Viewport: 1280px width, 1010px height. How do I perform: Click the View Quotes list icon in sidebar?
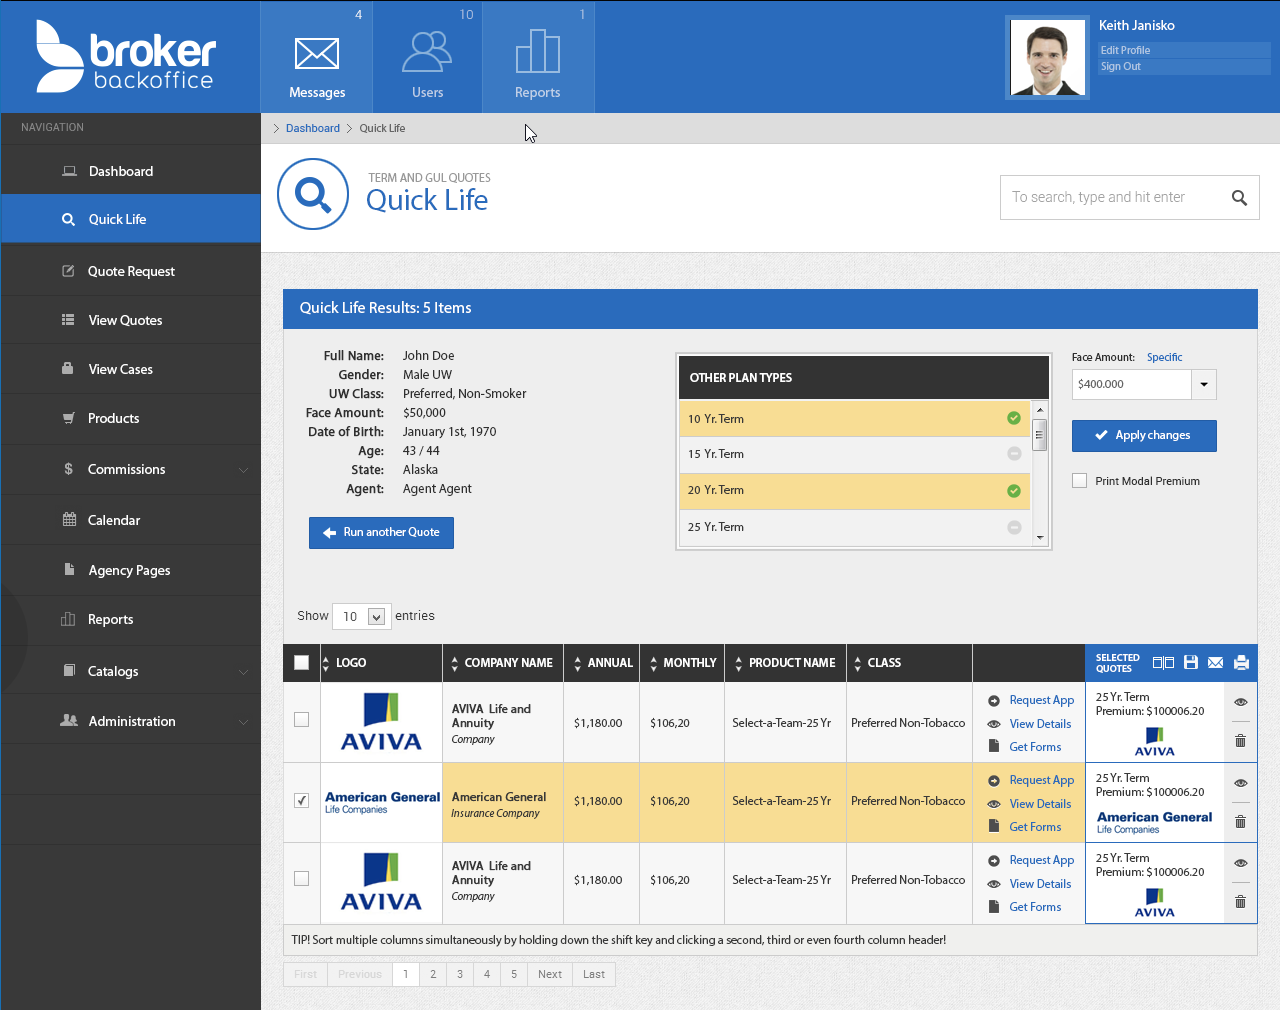[x=68, y=320]
